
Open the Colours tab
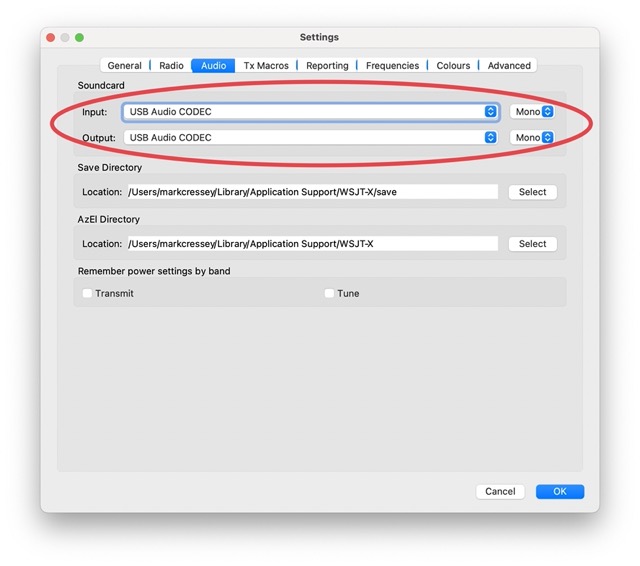453,66
